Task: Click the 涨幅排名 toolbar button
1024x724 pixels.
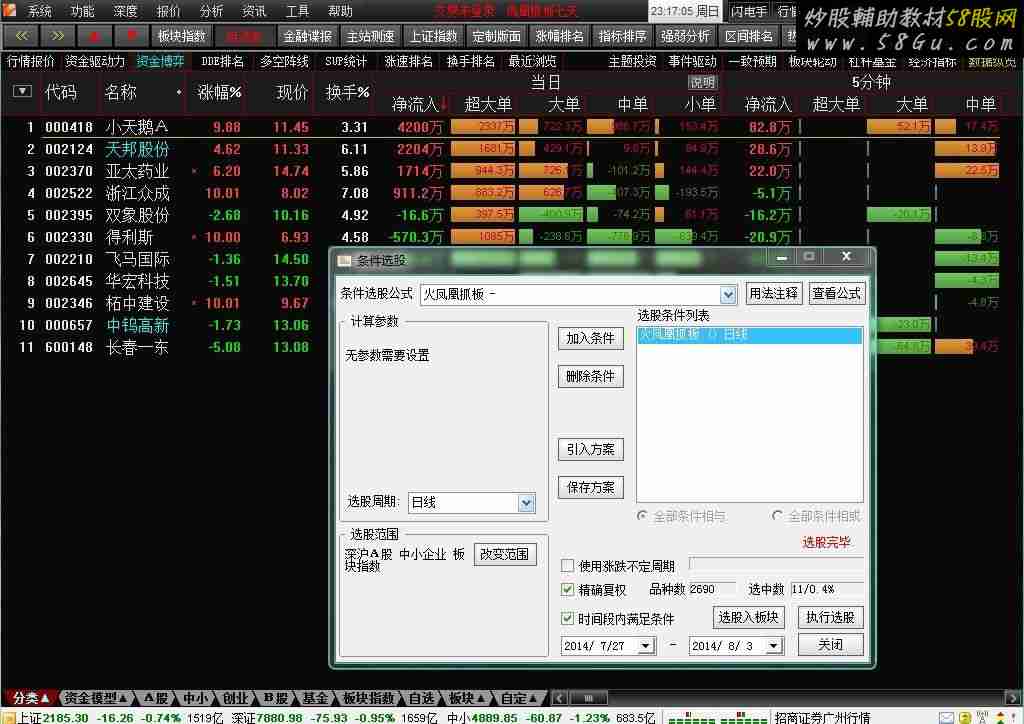Action: tap(559, 36)
